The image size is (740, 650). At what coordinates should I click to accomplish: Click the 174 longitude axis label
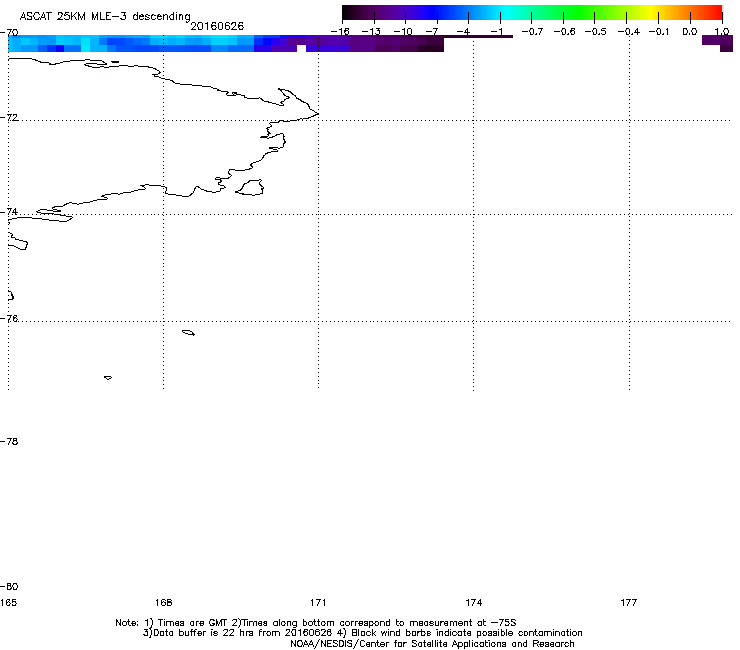(x=473, y=602)
